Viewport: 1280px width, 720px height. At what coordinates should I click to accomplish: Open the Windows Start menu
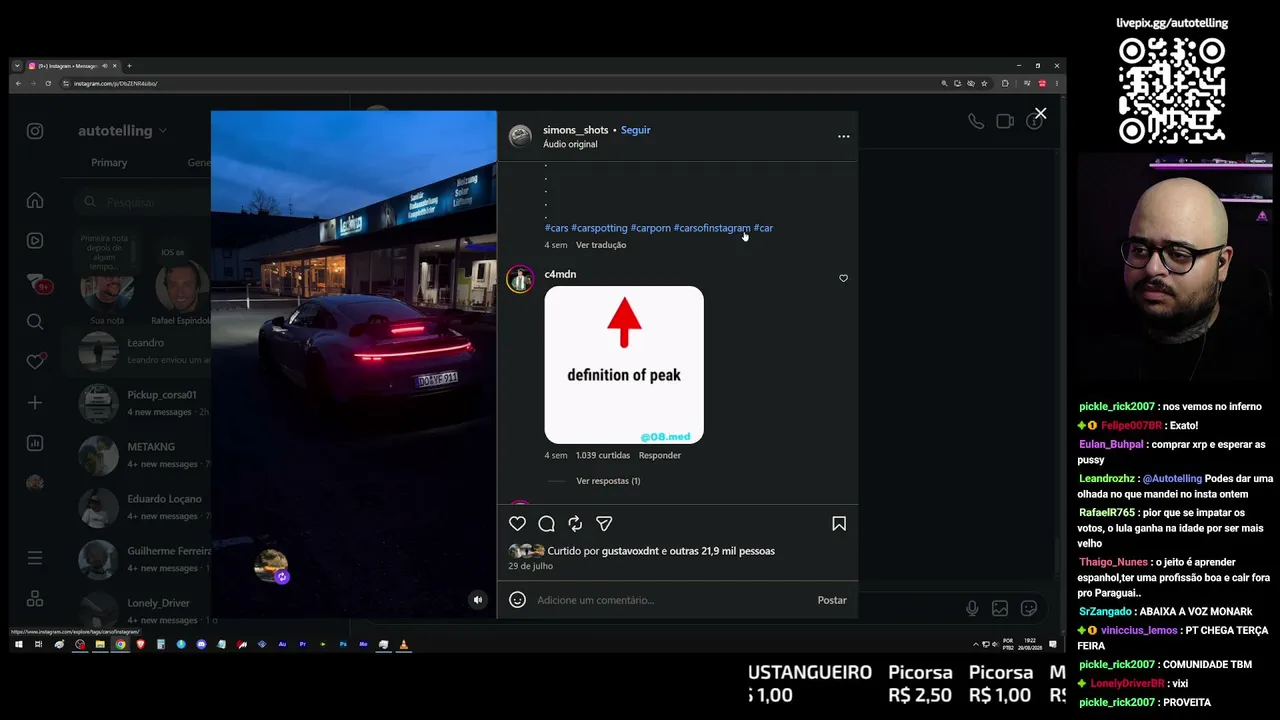(18, 645)
